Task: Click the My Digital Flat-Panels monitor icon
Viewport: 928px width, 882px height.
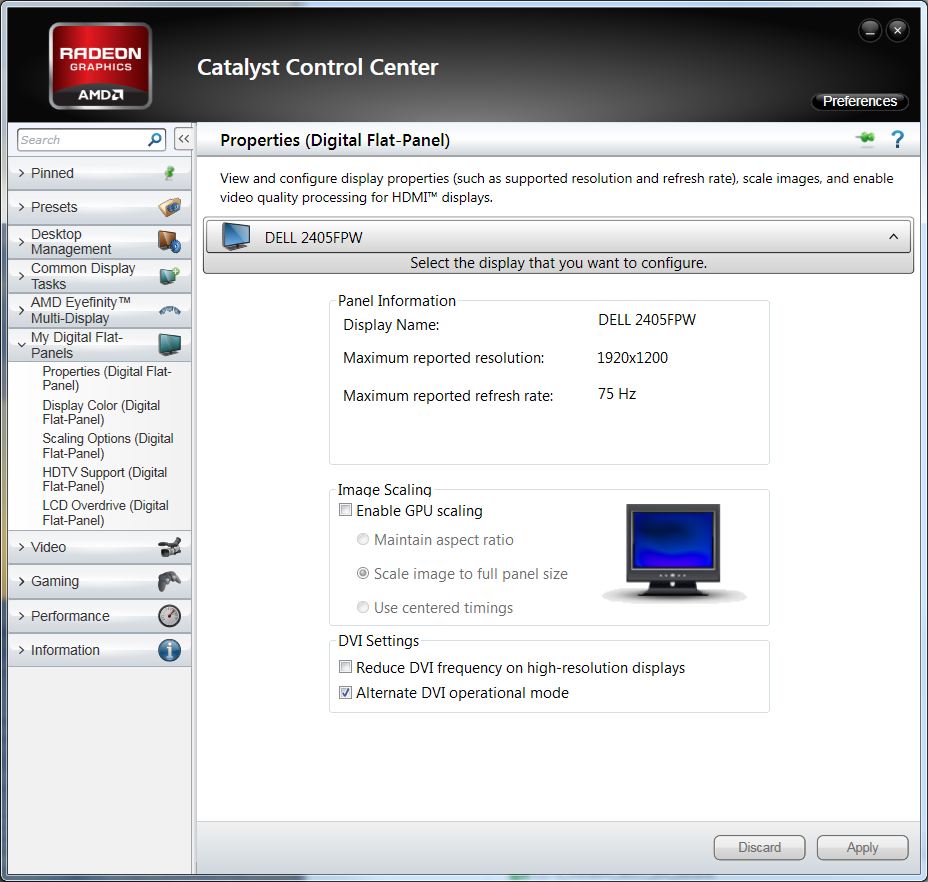Action: pyautogui.click(x=170, y=345)
